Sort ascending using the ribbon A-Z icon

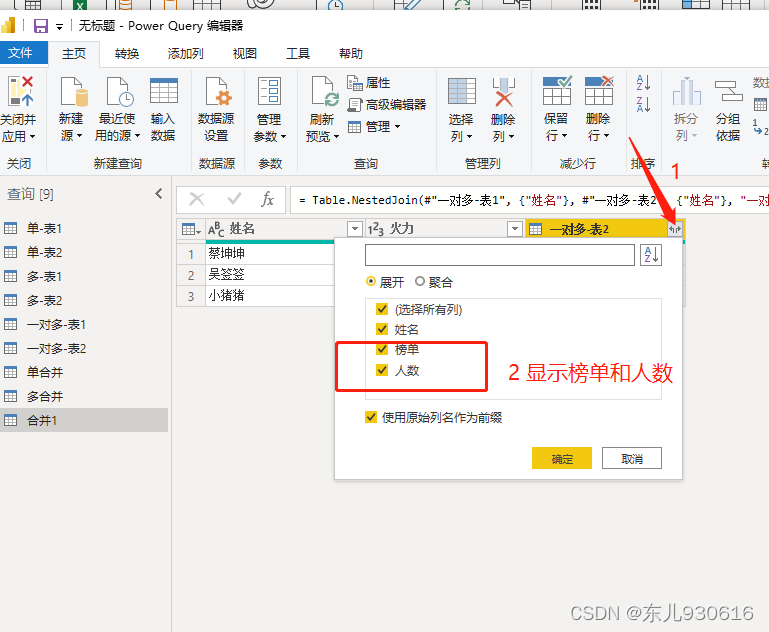point(643,82)
